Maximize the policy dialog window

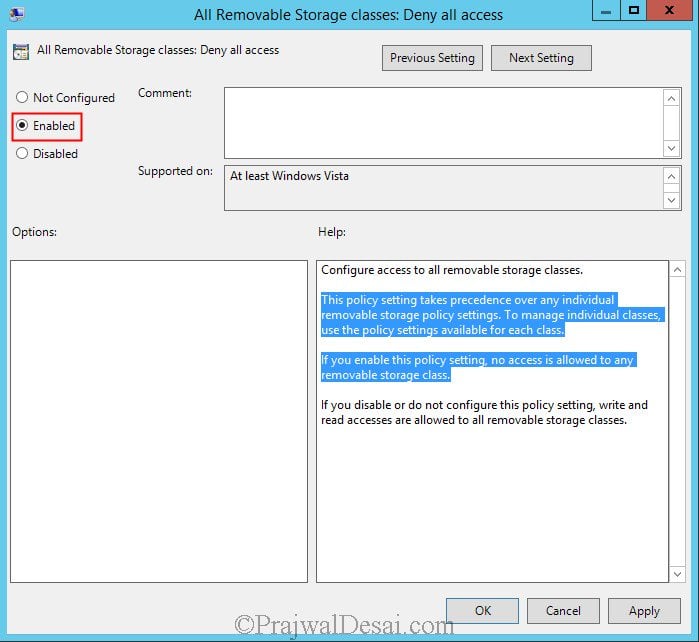(x=633, y=10)
